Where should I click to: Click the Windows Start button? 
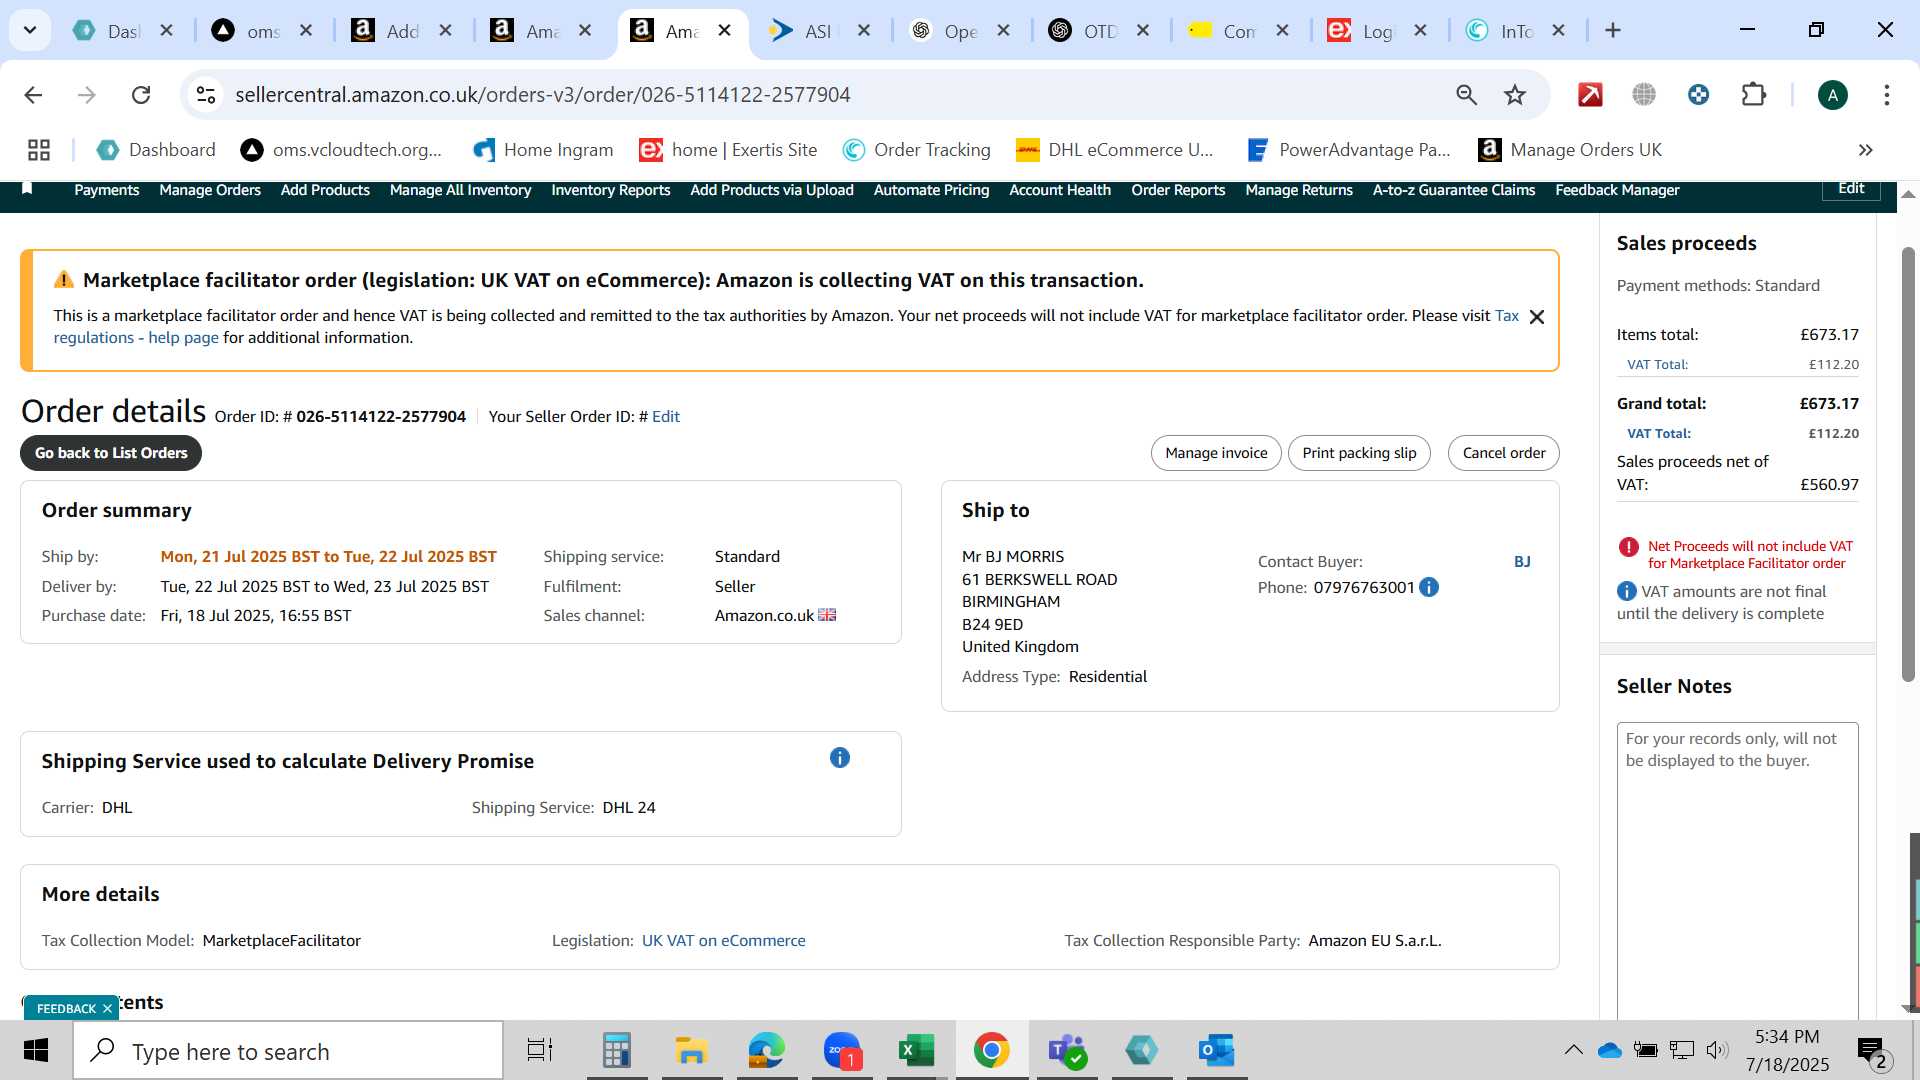tap(36, 1051)
